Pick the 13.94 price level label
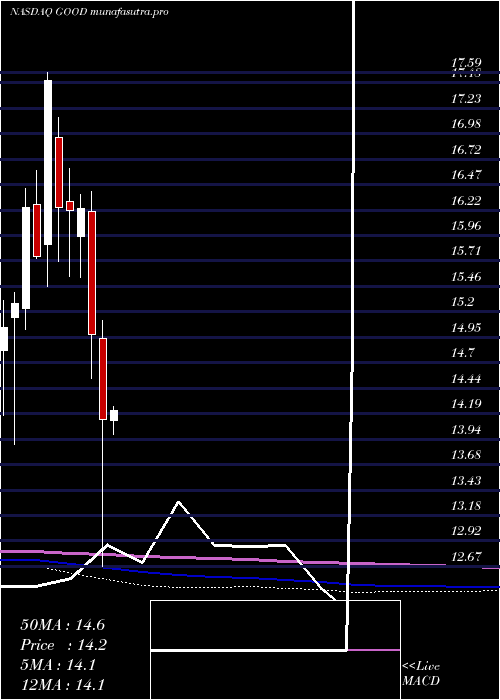This screenshot has height=700, width=500. coord(466,430)
